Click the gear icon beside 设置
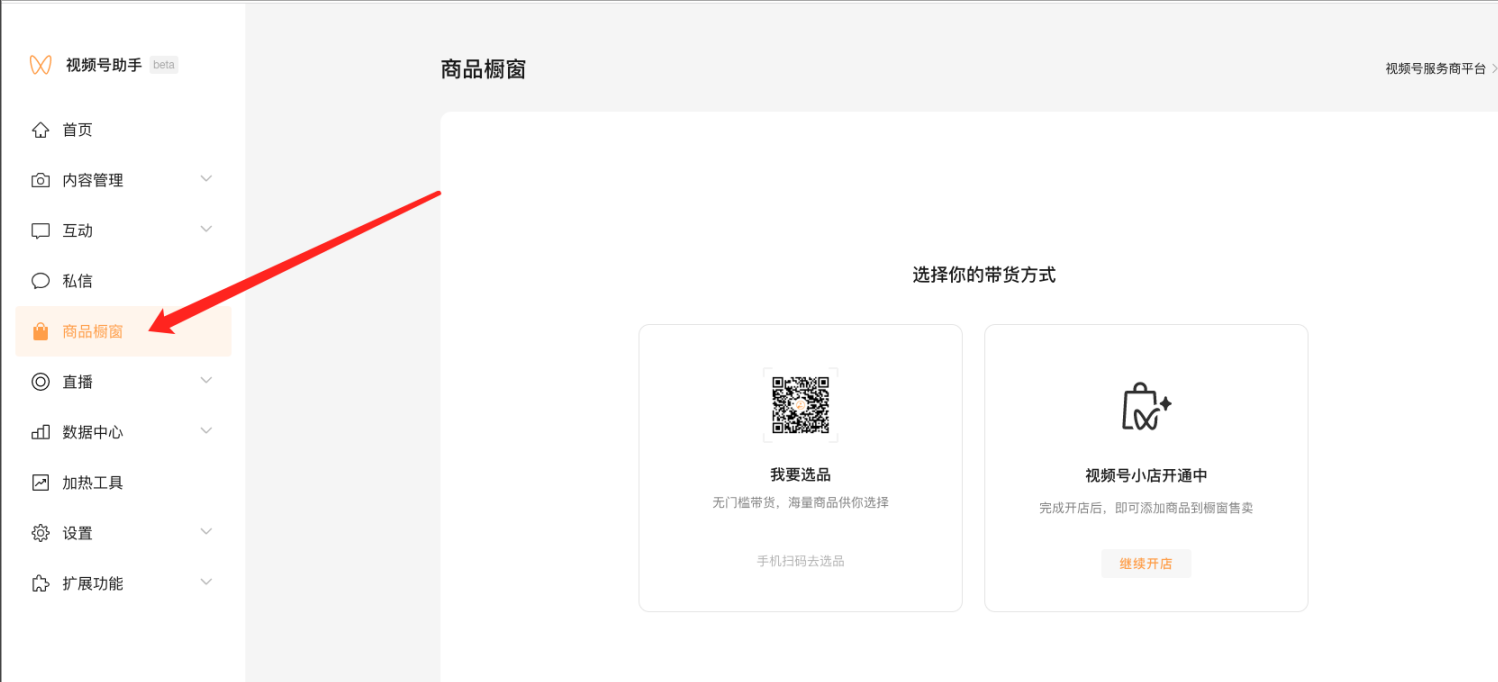This screenshot has width=1498, height=682. pos(40,533)
